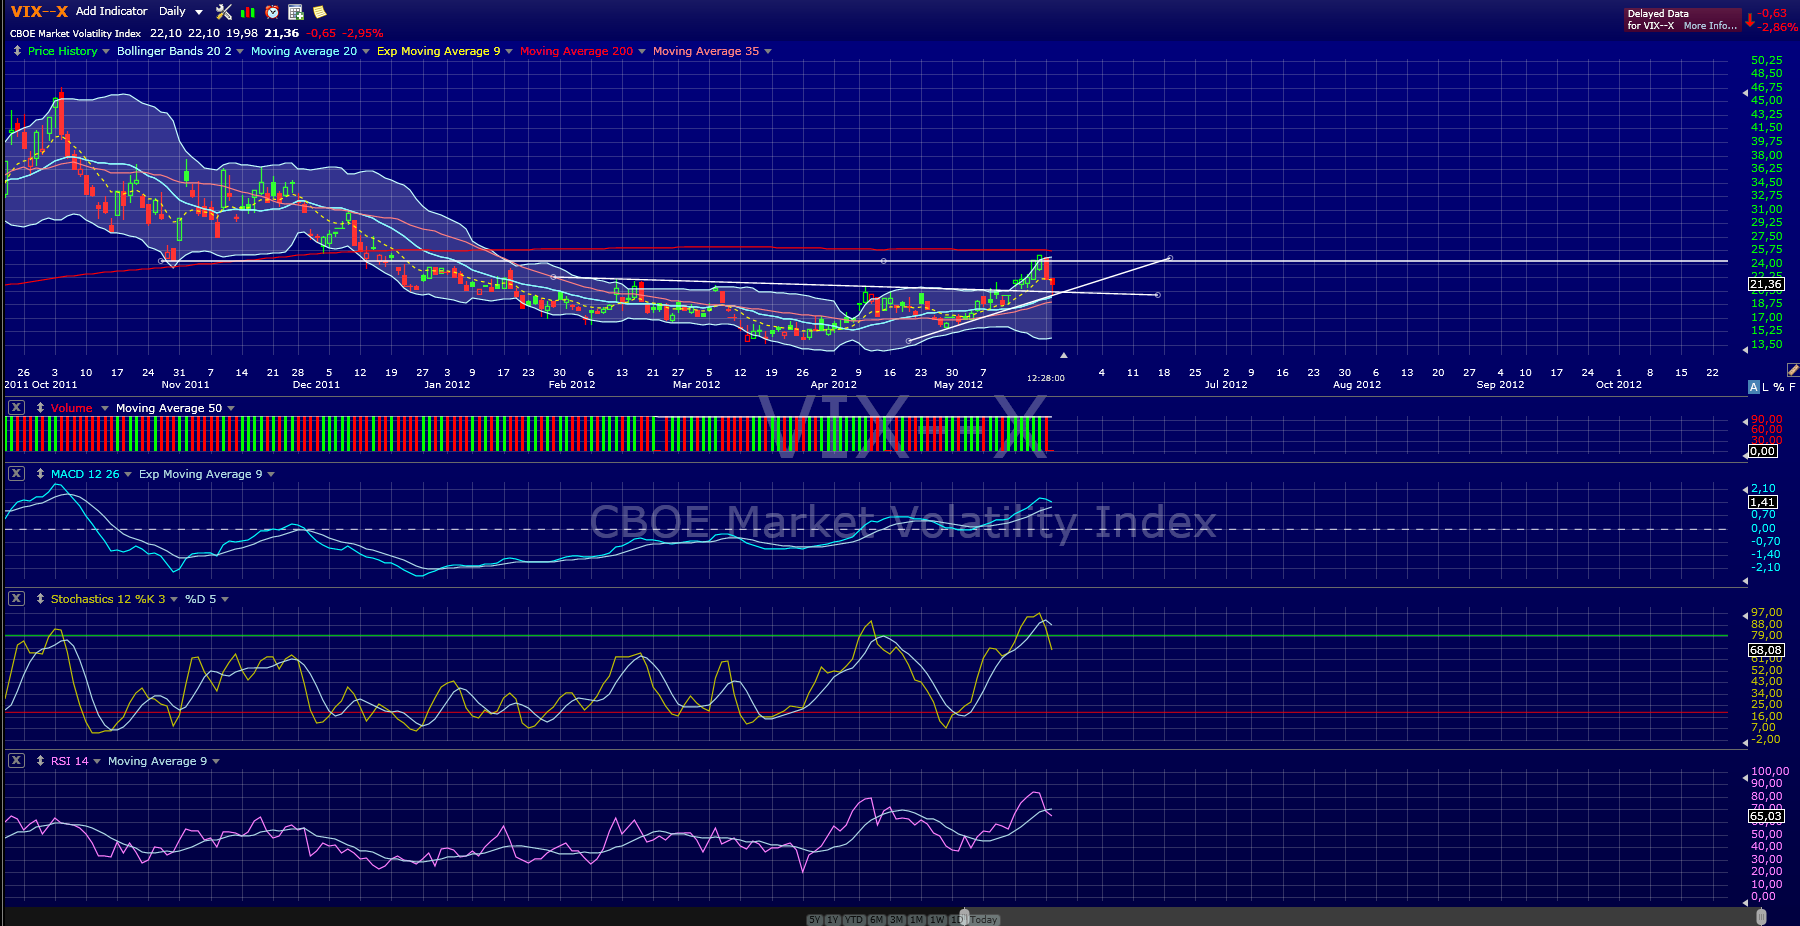Click the upper price scale arrow marker
1800x926 pixels.
point(1745,93)
